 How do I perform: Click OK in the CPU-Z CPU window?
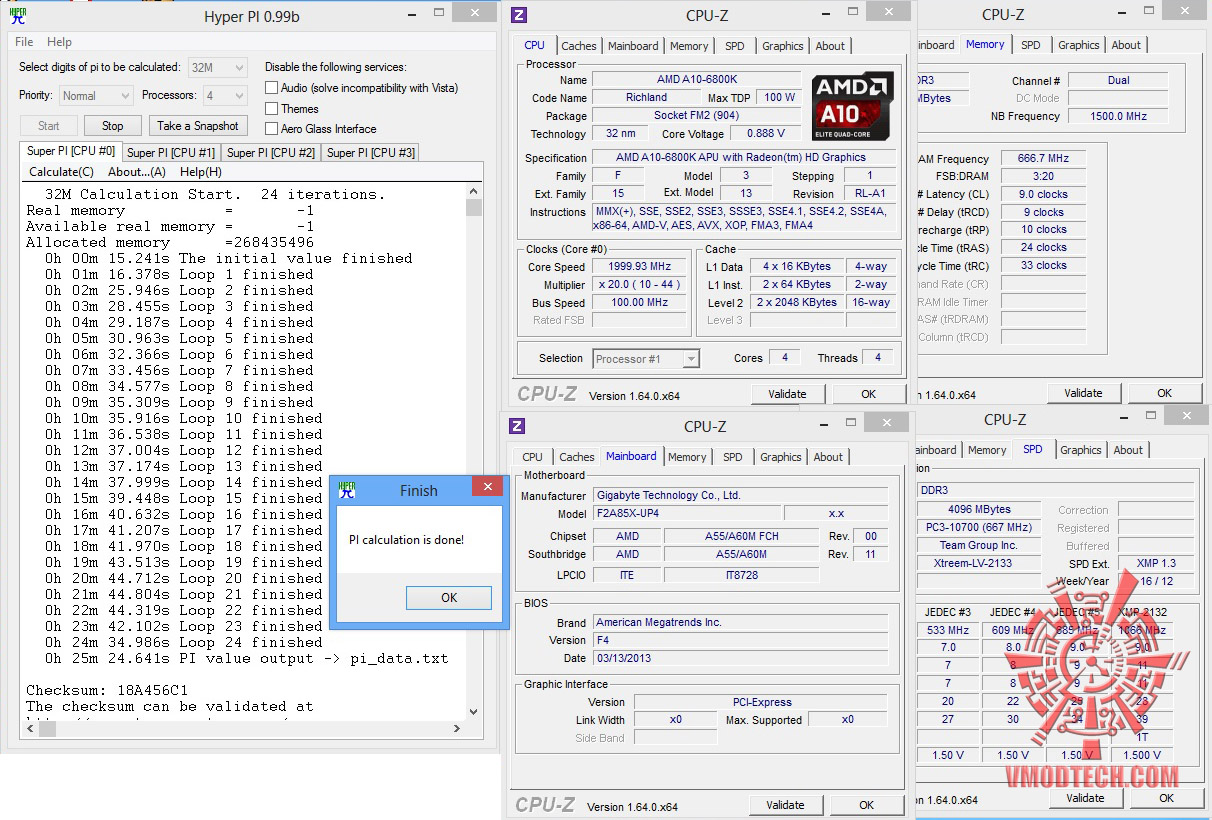click(868, 394)
